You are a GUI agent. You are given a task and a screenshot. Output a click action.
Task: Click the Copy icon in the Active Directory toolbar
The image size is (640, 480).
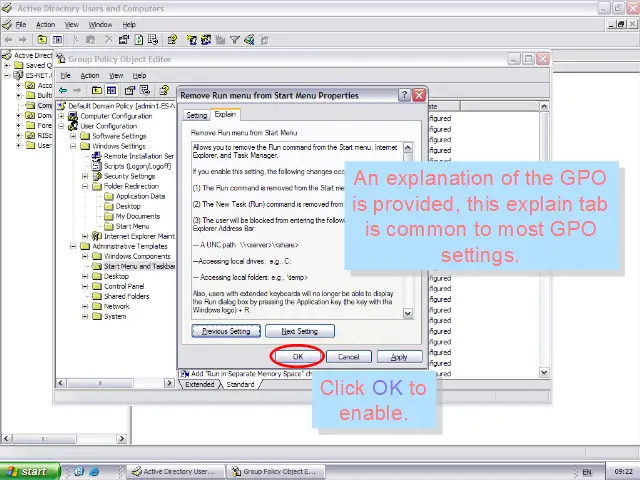coord(90,40)
